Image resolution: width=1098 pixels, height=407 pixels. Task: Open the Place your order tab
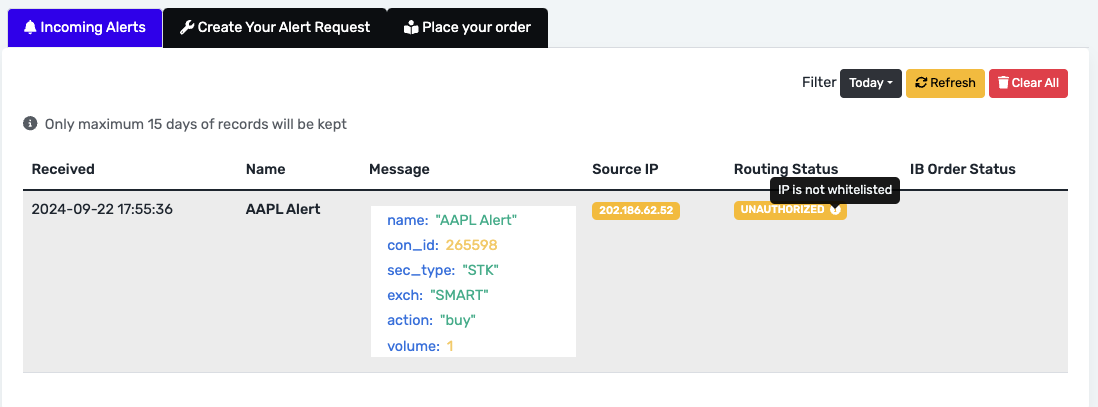(x=468, y=28)
